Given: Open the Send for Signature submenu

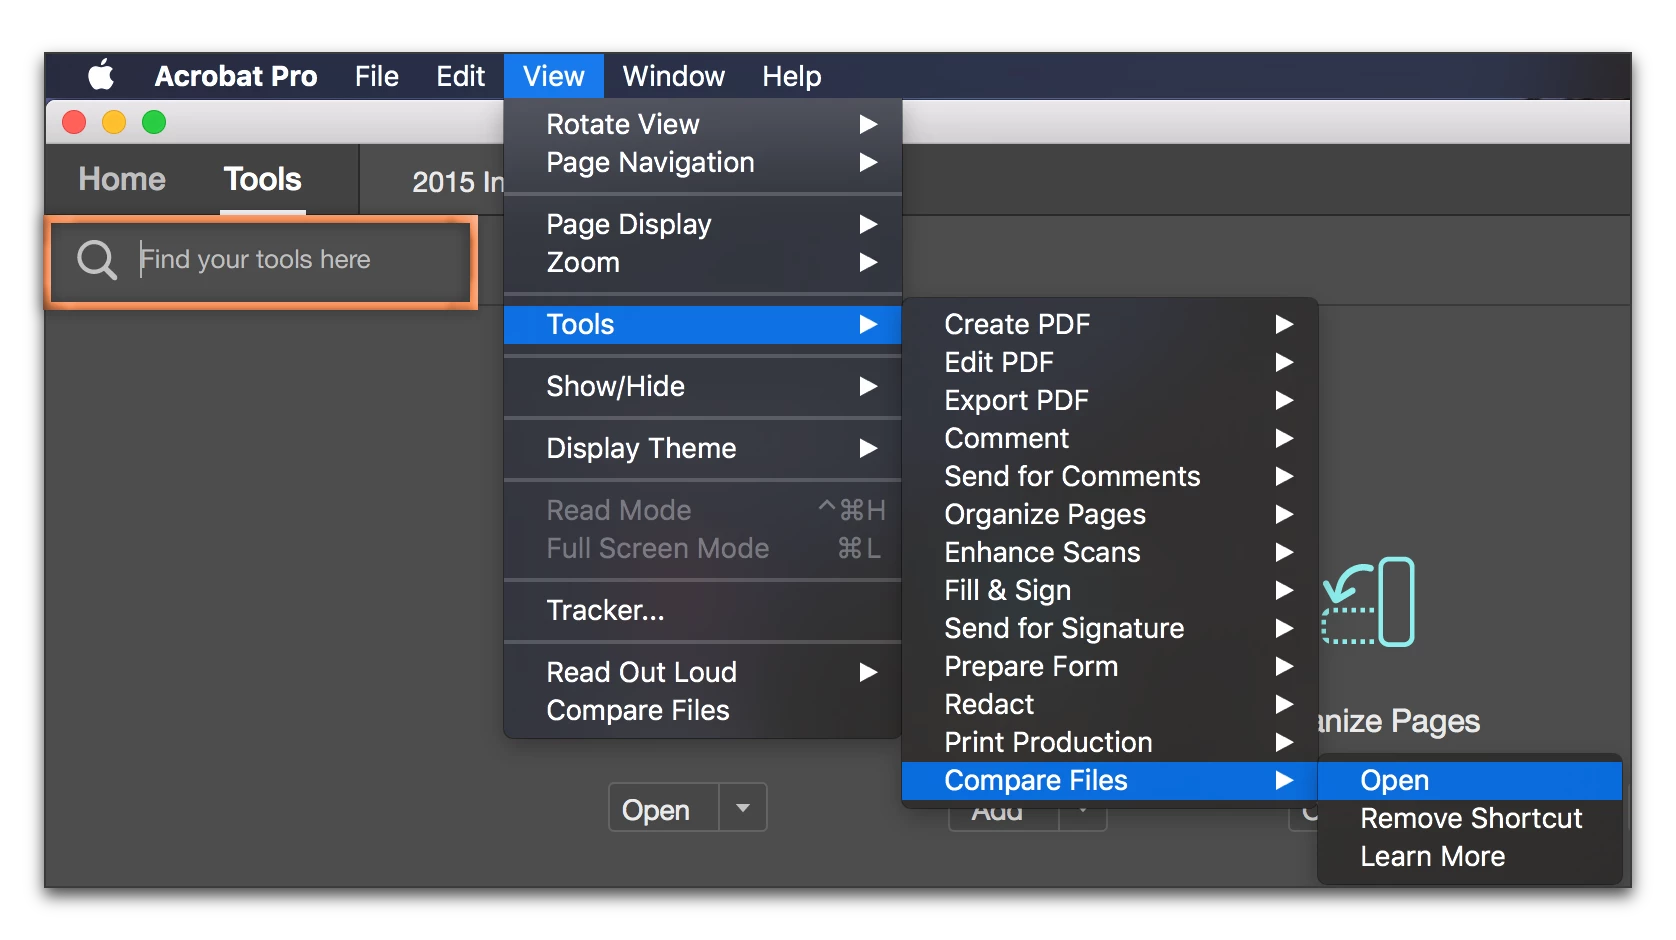Looking at the screenshot, I should point(1110,628).
